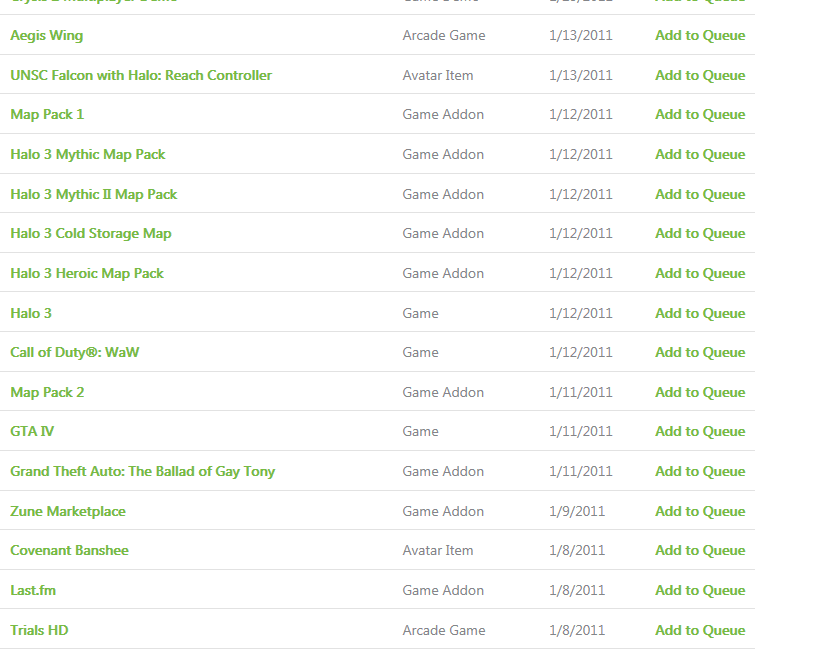Add Covenant Banshee to queue
Image resolution: width=825 pixels, height=658 pixels.
click(x=700, y=550)
